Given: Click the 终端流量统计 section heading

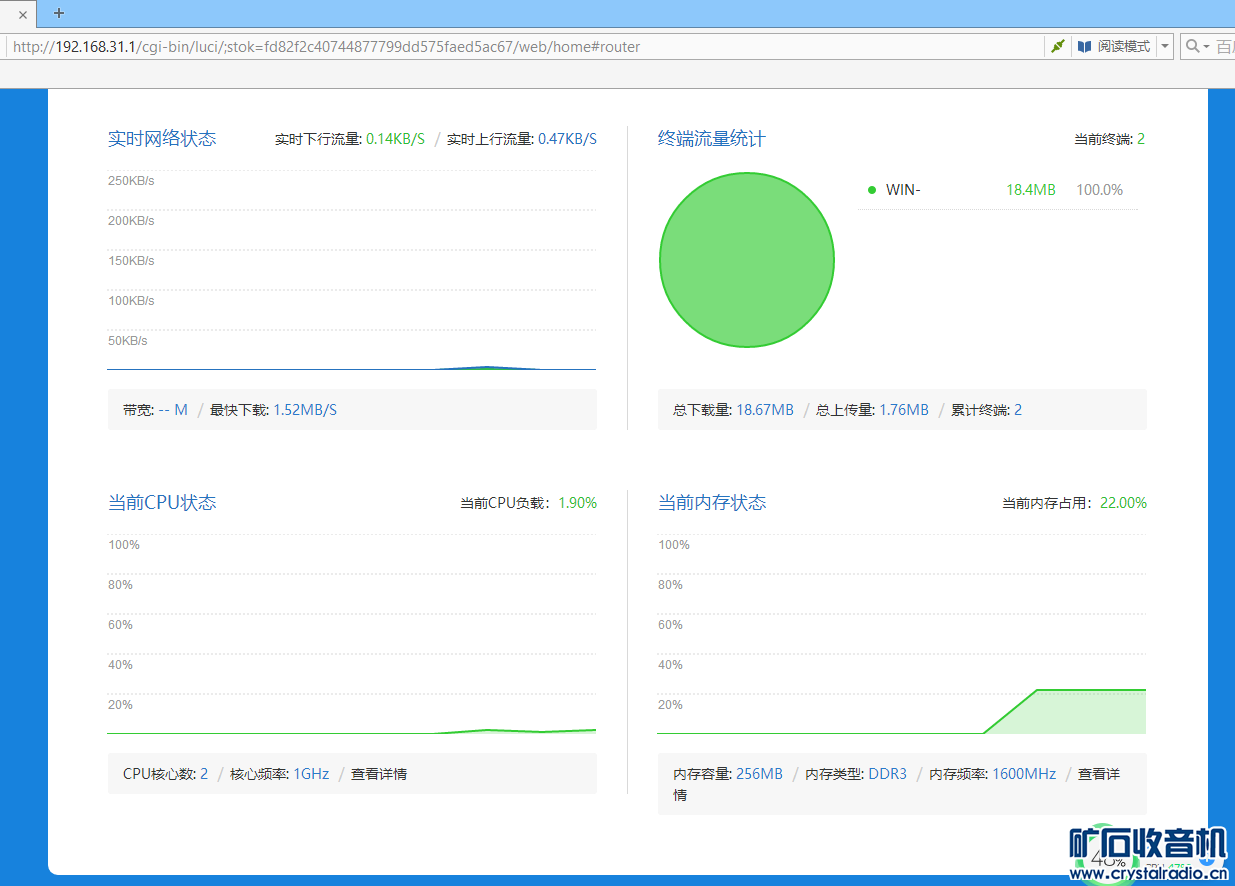Looking at the screenshot, I should [x=712, y=139].
